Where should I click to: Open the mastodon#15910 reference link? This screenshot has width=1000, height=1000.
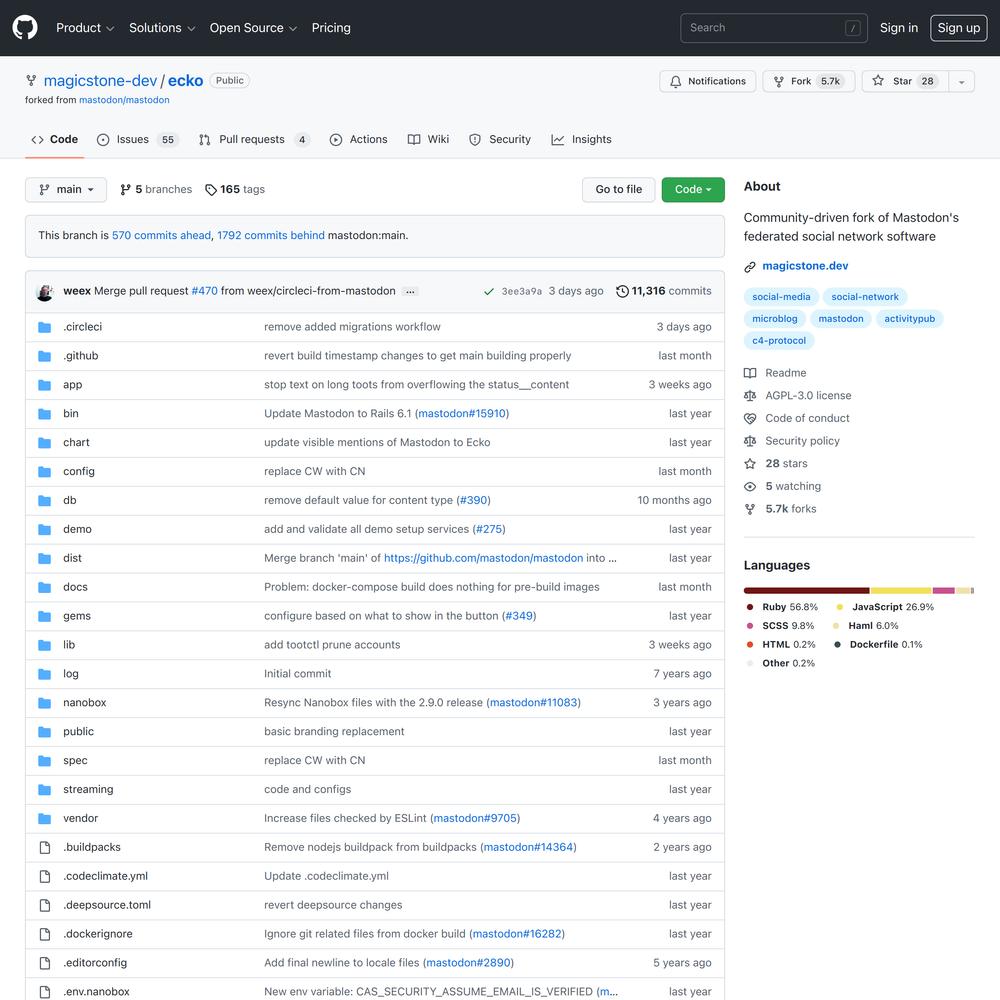[x=462, y=414]
